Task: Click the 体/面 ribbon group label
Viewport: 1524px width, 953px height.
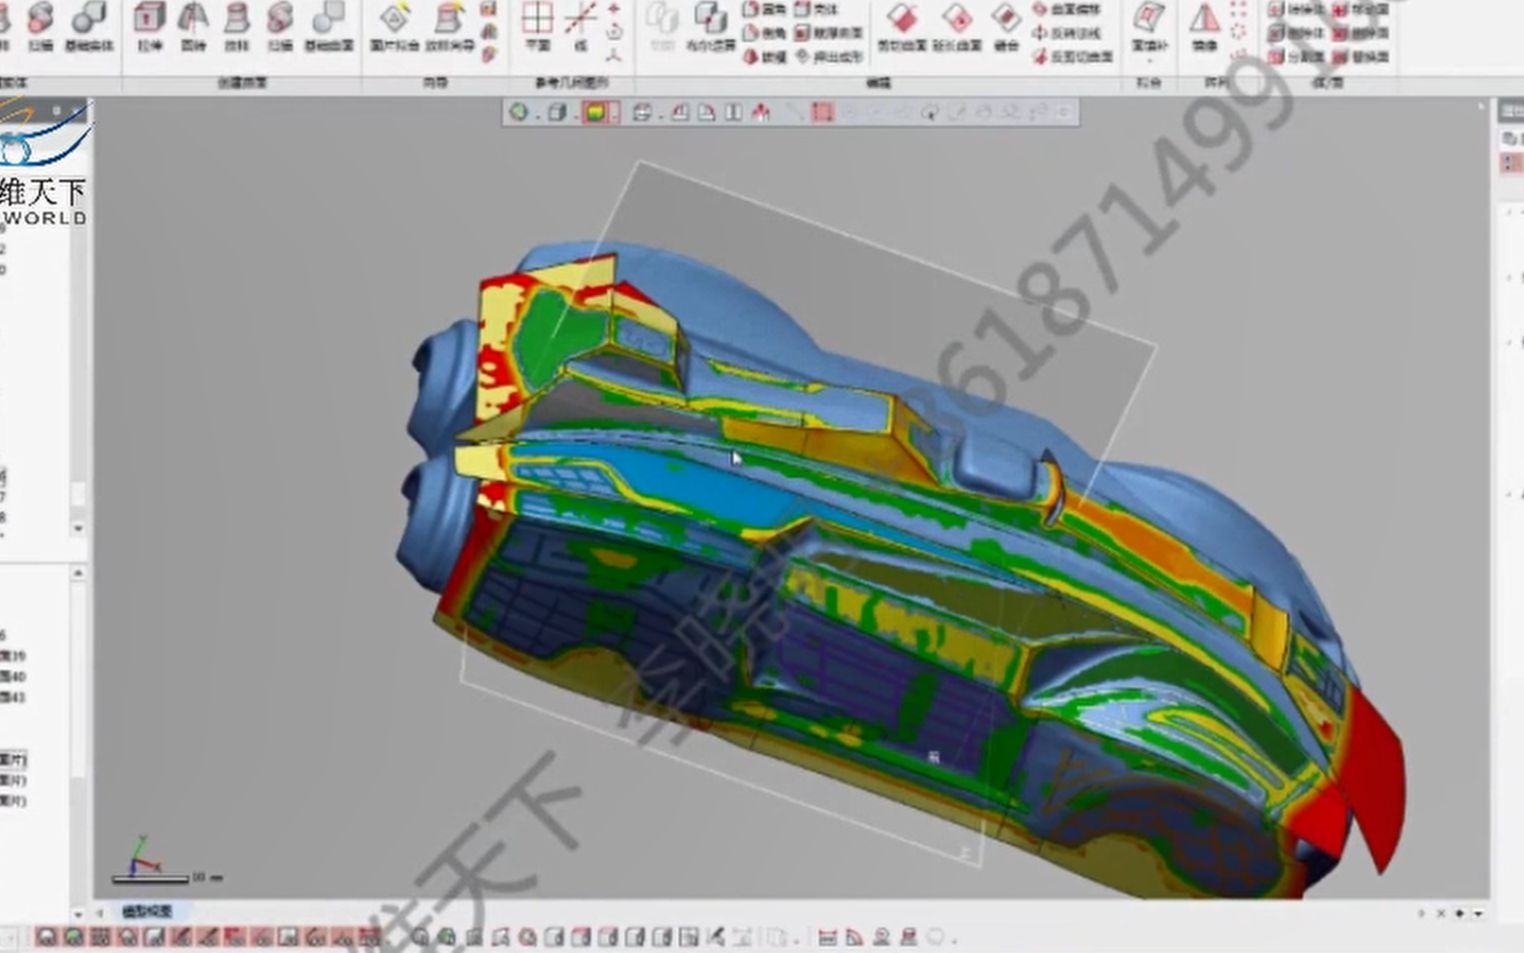Action: [1327, 83]
